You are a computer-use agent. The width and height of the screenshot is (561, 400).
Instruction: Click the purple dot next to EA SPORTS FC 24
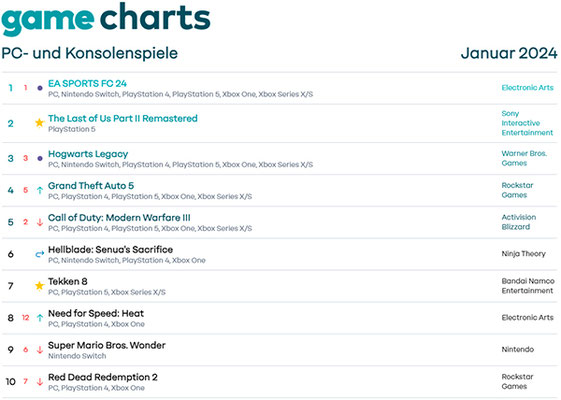coord(40,88)
